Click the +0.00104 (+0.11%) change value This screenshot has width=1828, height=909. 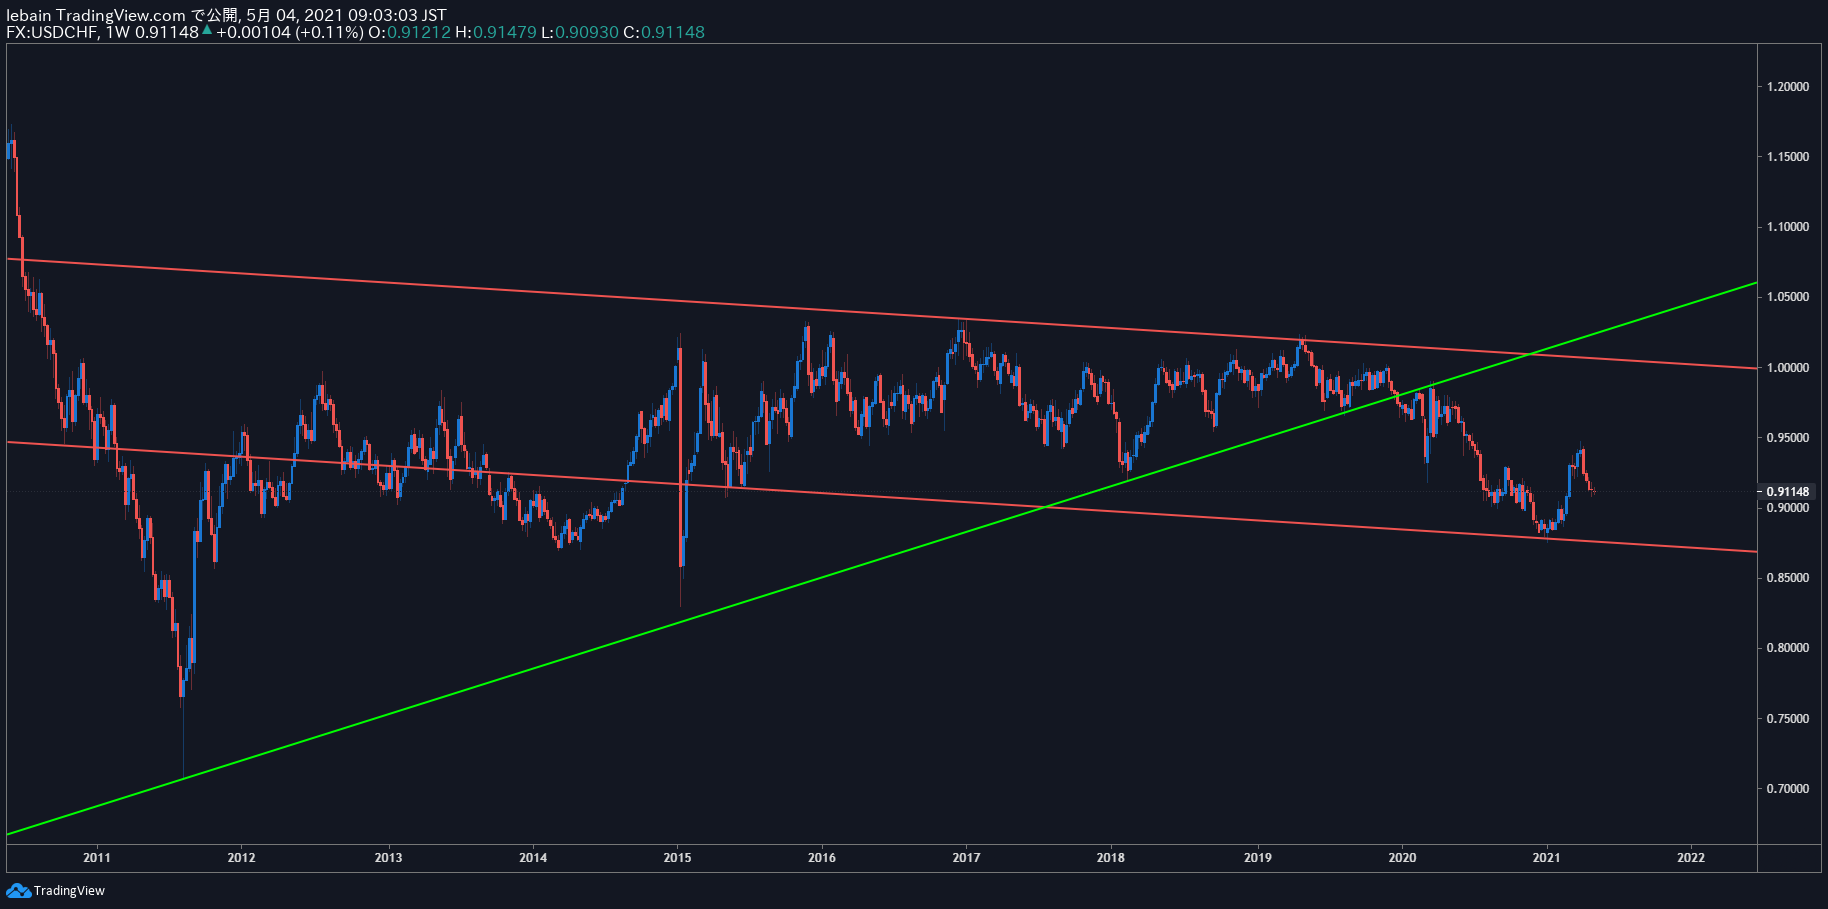[x=289, y=32]
